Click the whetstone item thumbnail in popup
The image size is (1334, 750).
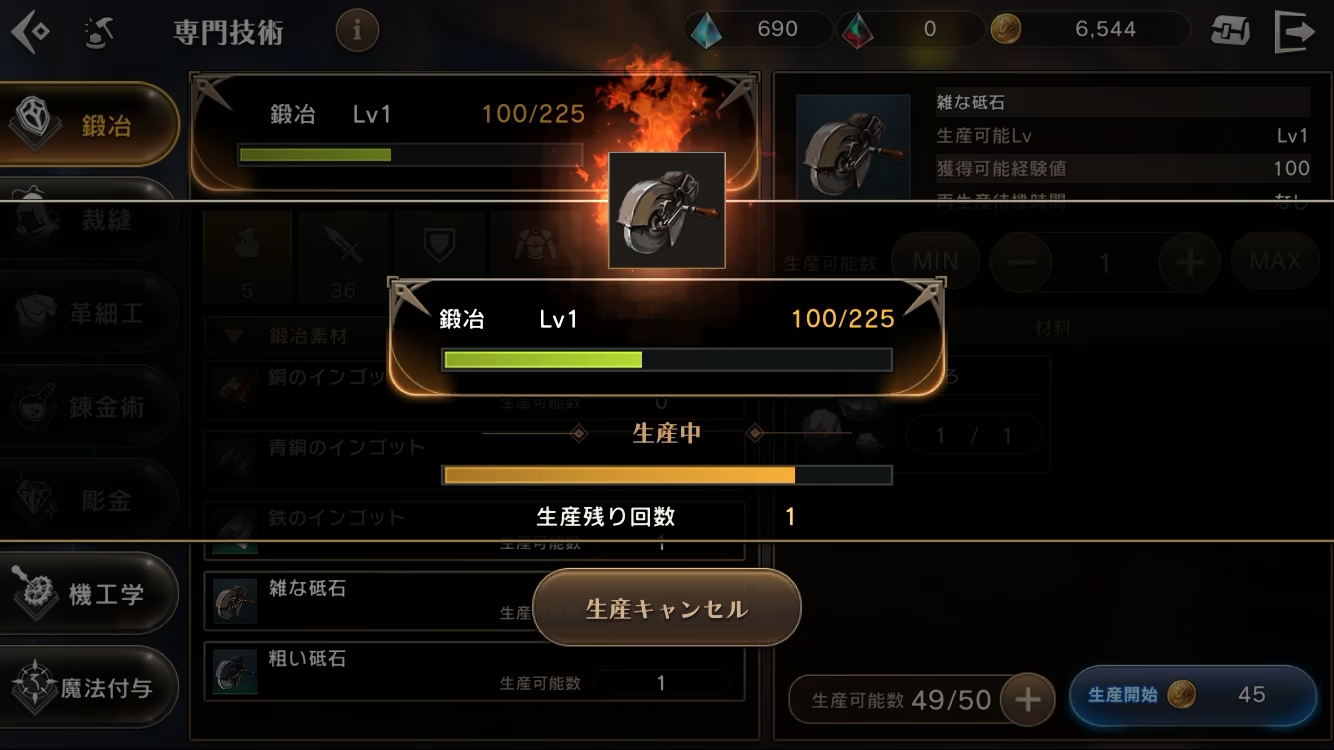[x=667, y=211]
